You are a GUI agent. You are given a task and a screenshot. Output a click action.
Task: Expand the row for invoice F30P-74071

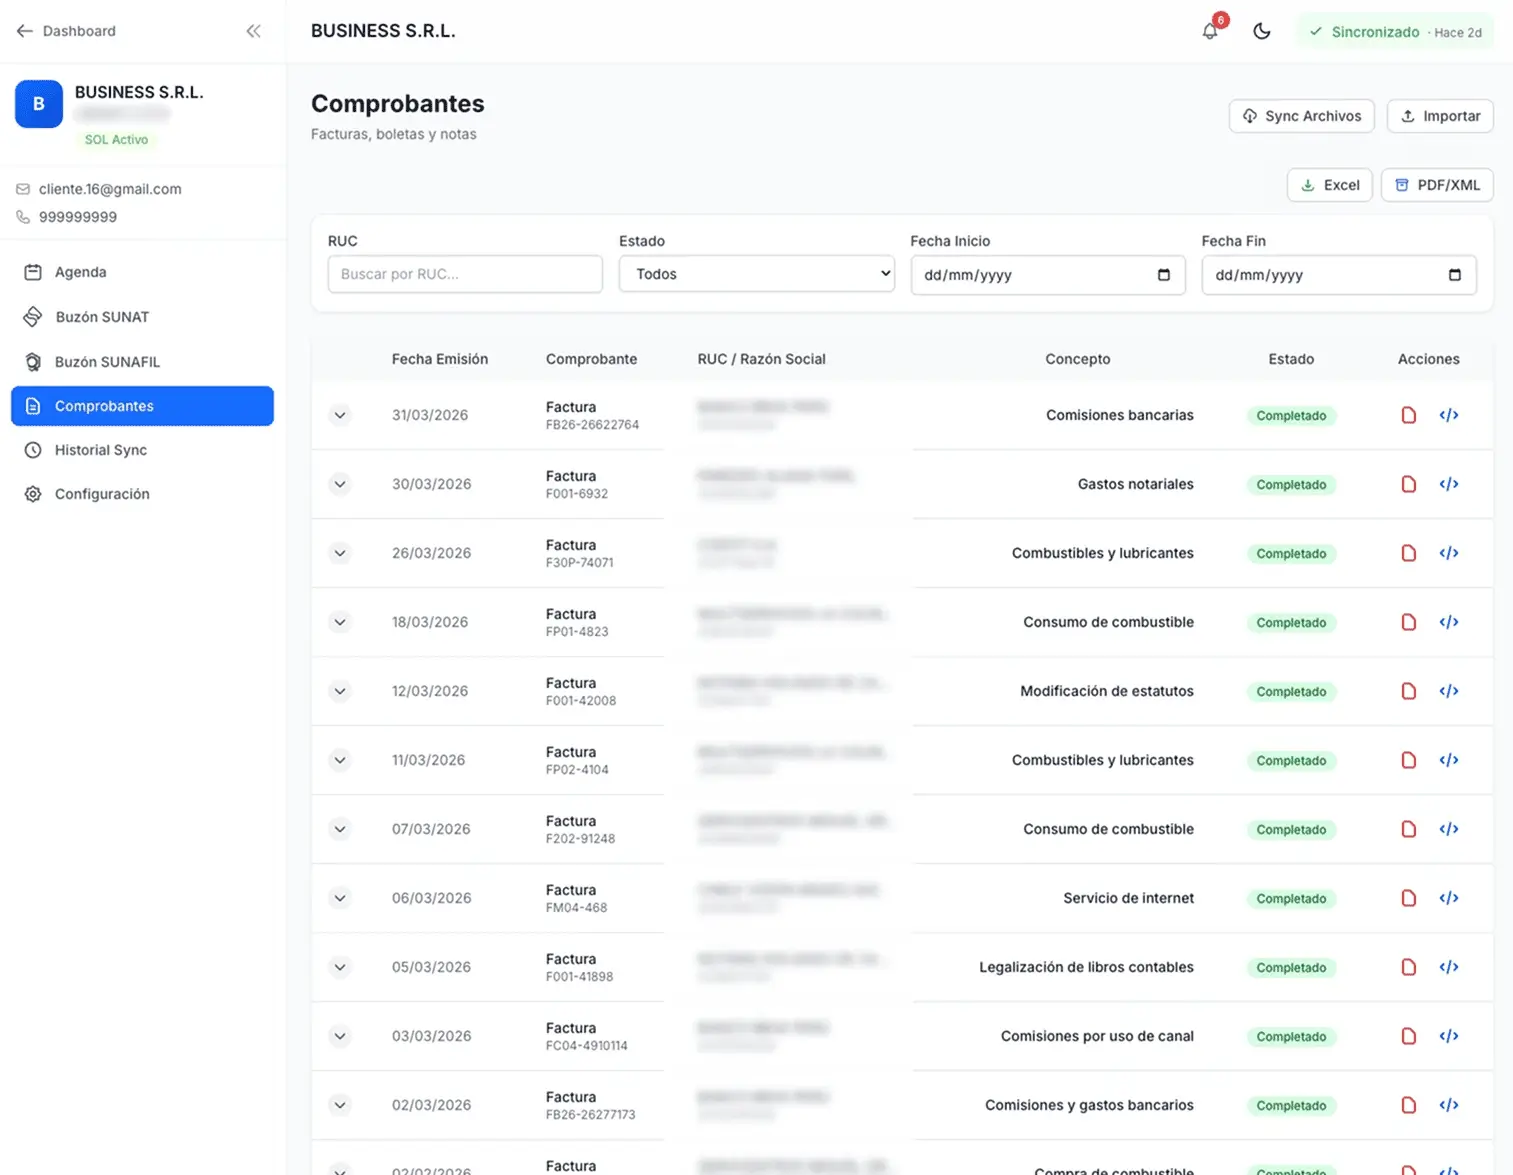tap(340, 553)
